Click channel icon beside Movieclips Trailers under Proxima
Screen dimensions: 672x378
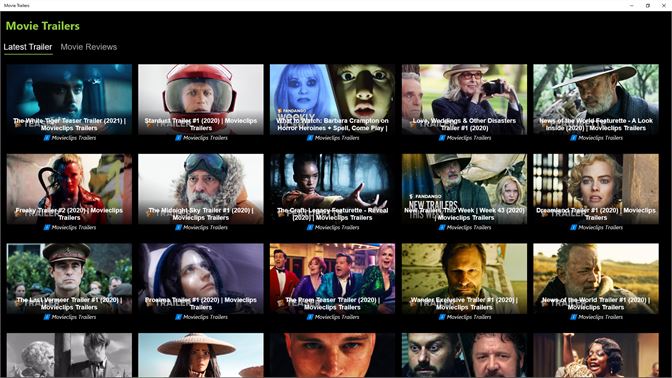click(x=178, y=317)
